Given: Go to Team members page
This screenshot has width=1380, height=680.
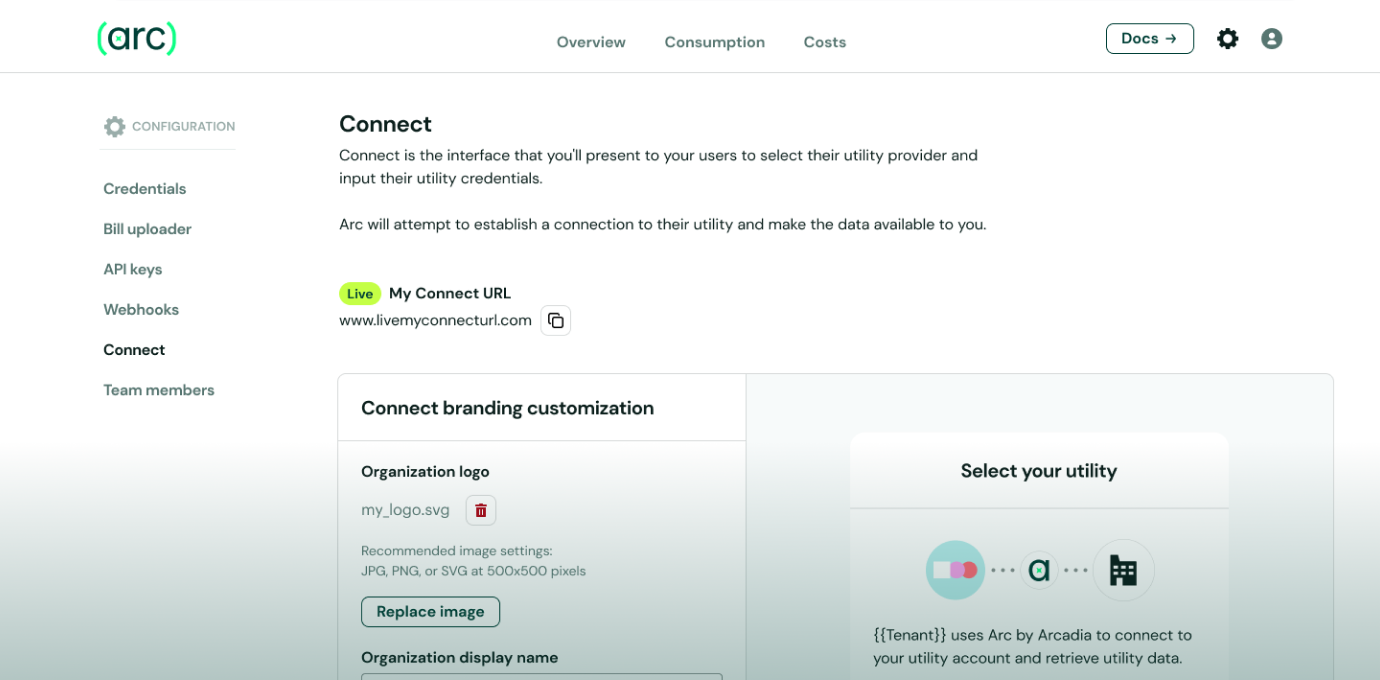Looking at the screenshot, I should coord(159,390).
